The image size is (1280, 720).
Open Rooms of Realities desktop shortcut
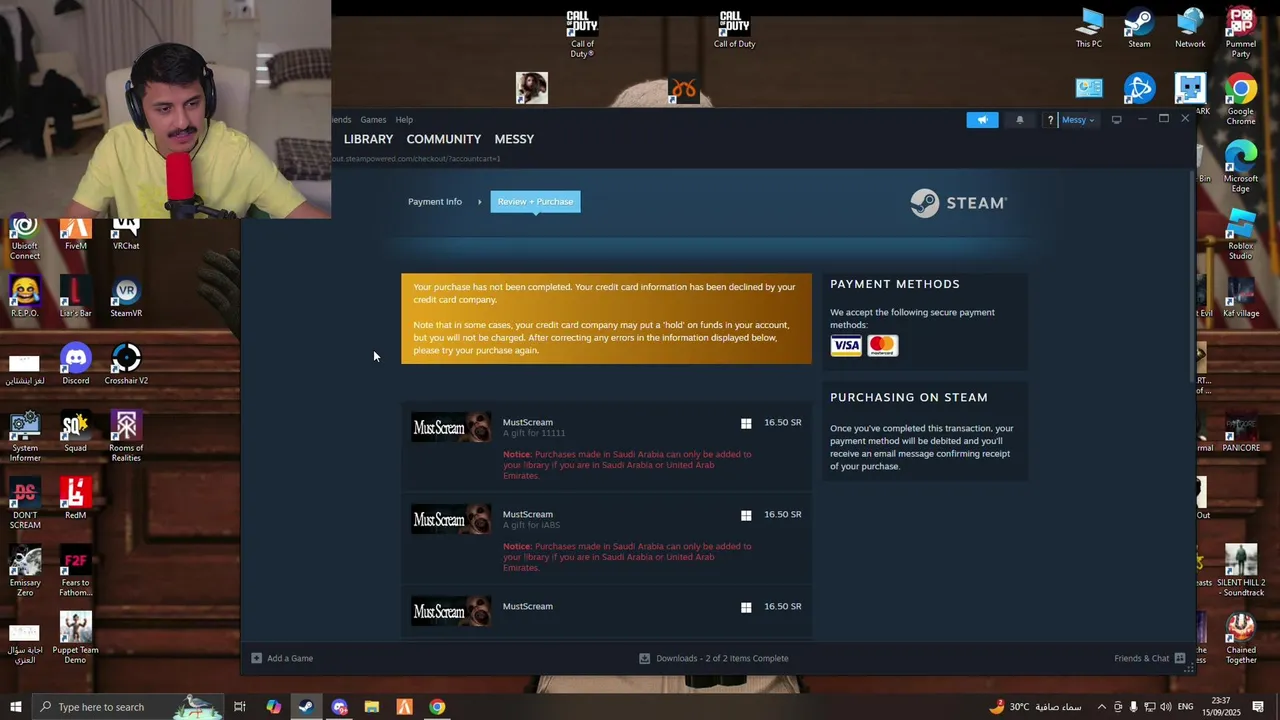click(126, 436)
